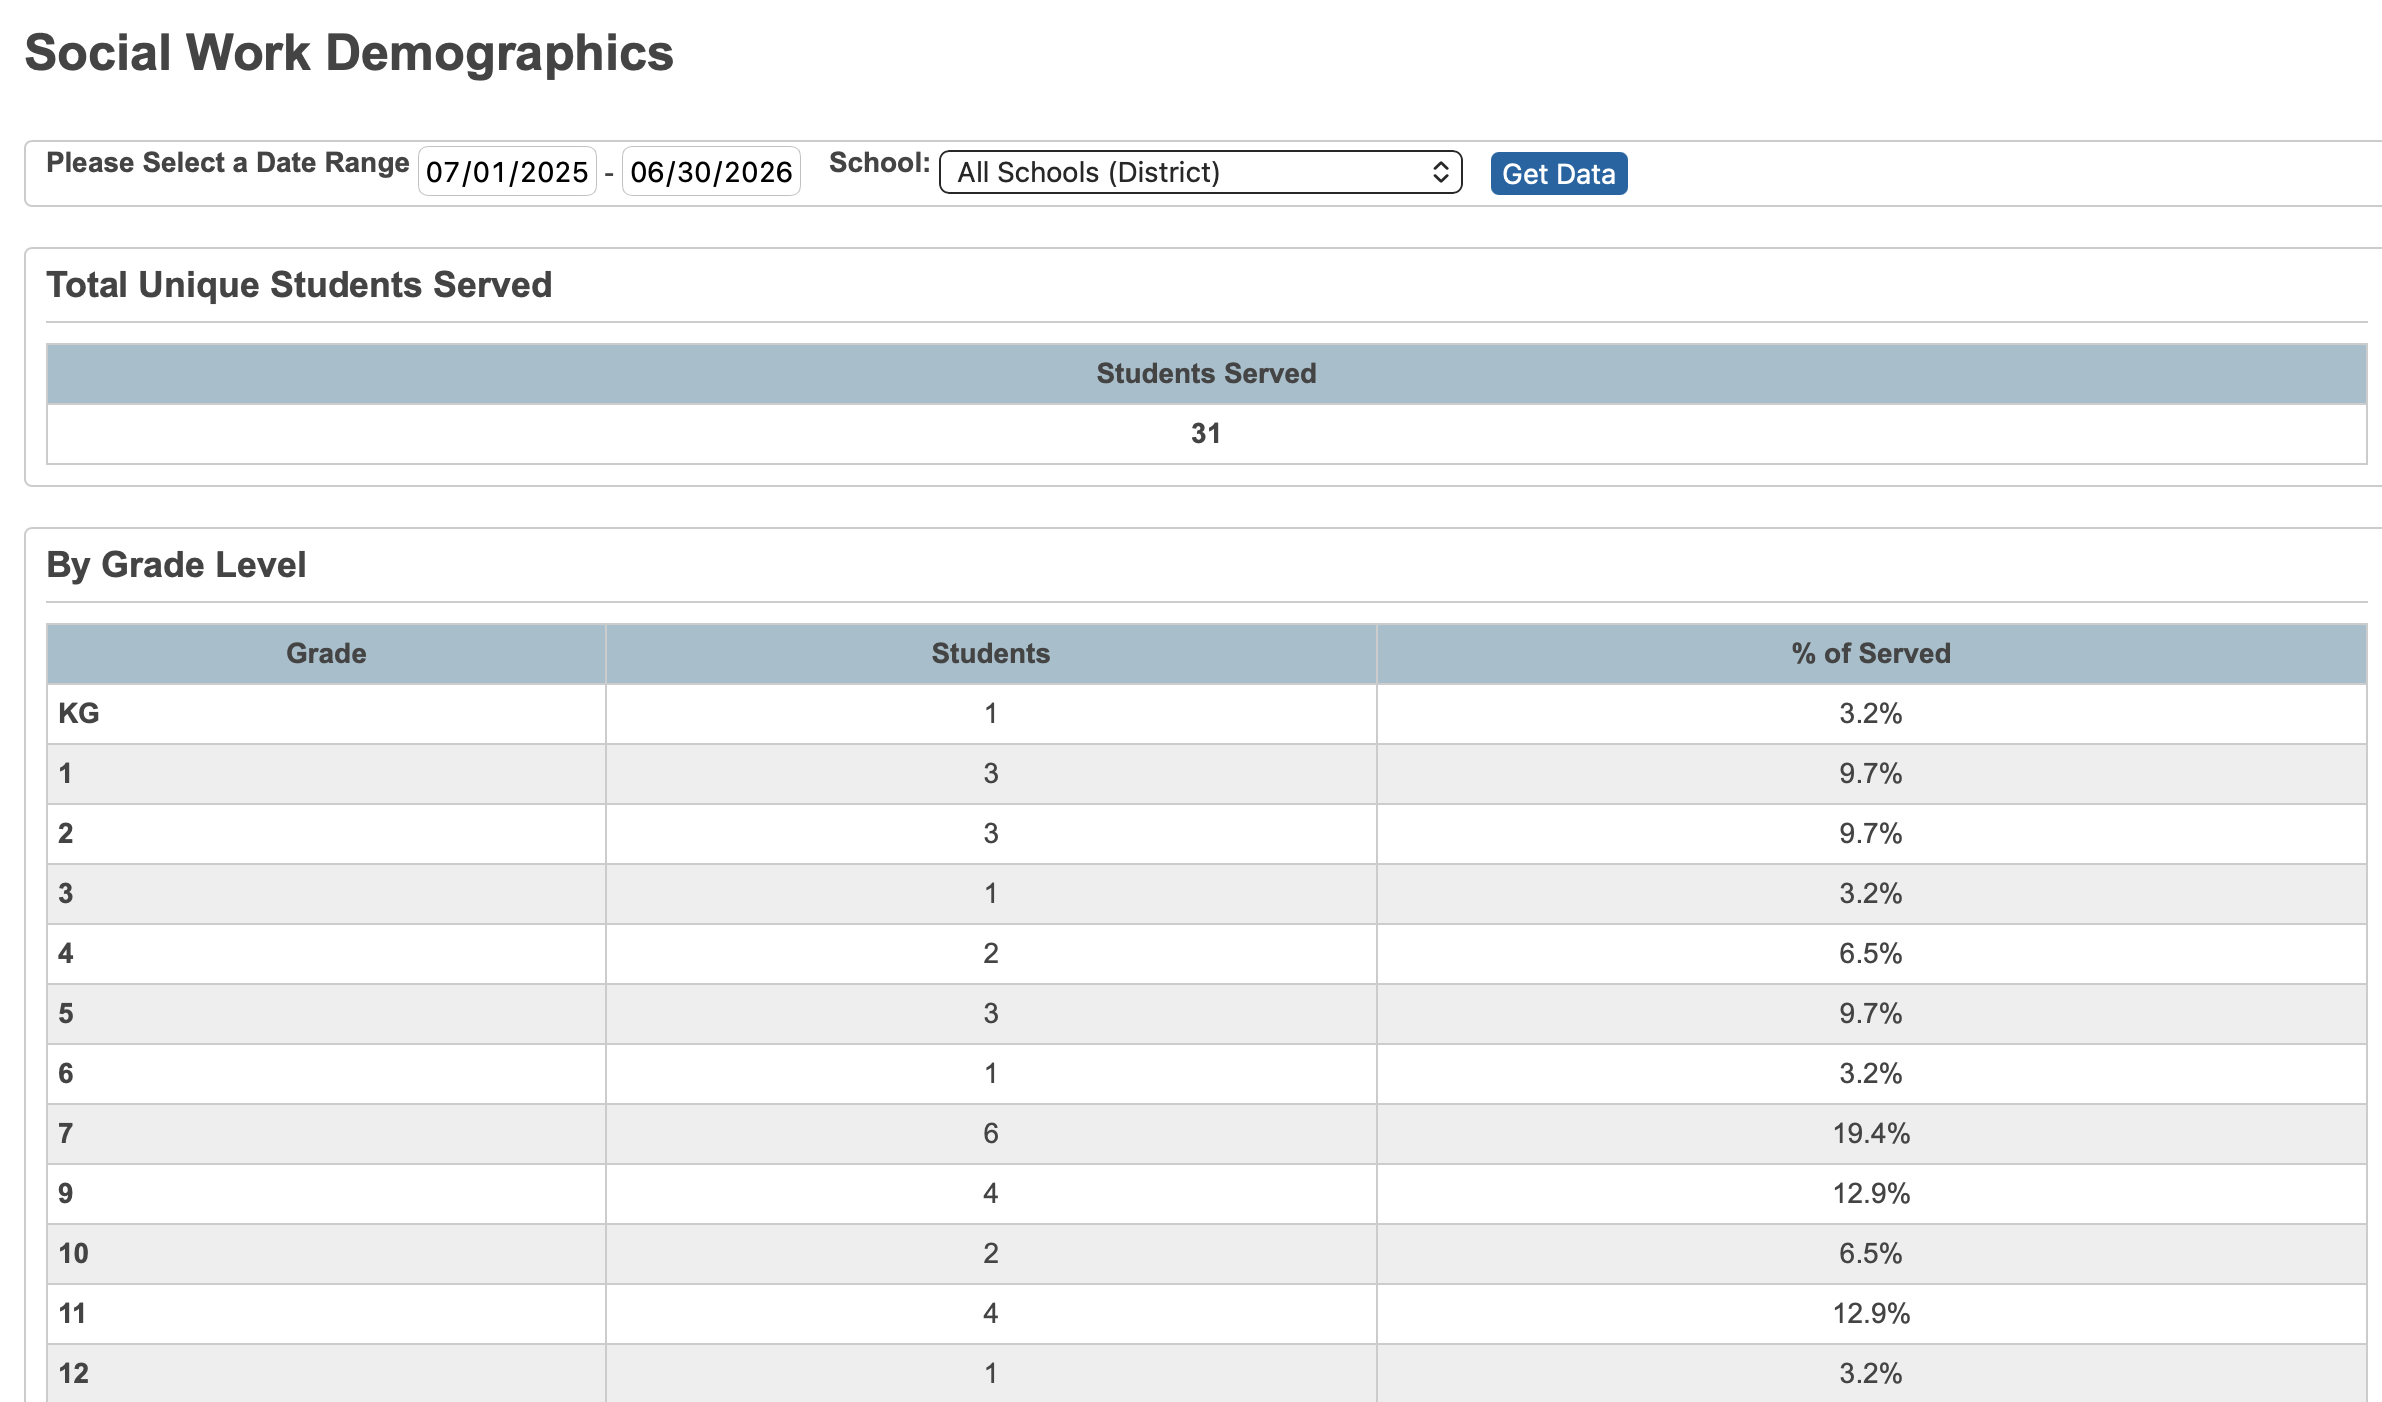Click the 3.2% cell in grade 6 row

(1871, 1073)
